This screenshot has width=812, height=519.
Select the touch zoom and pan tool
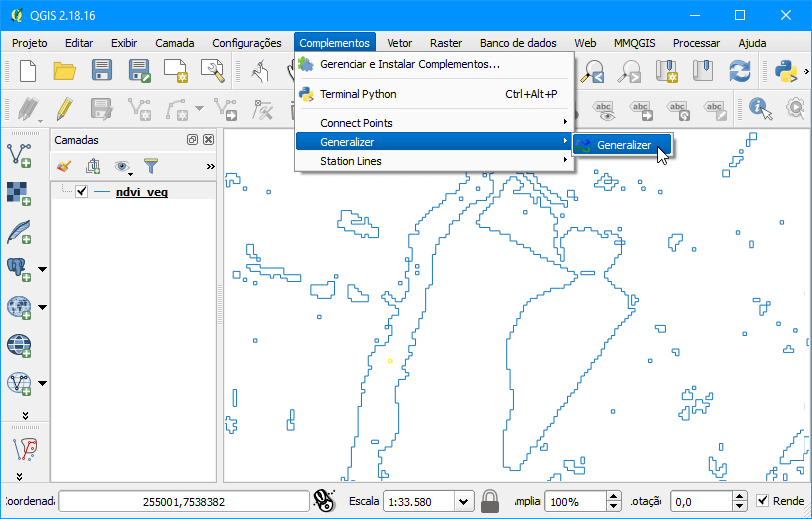point(260,71)
